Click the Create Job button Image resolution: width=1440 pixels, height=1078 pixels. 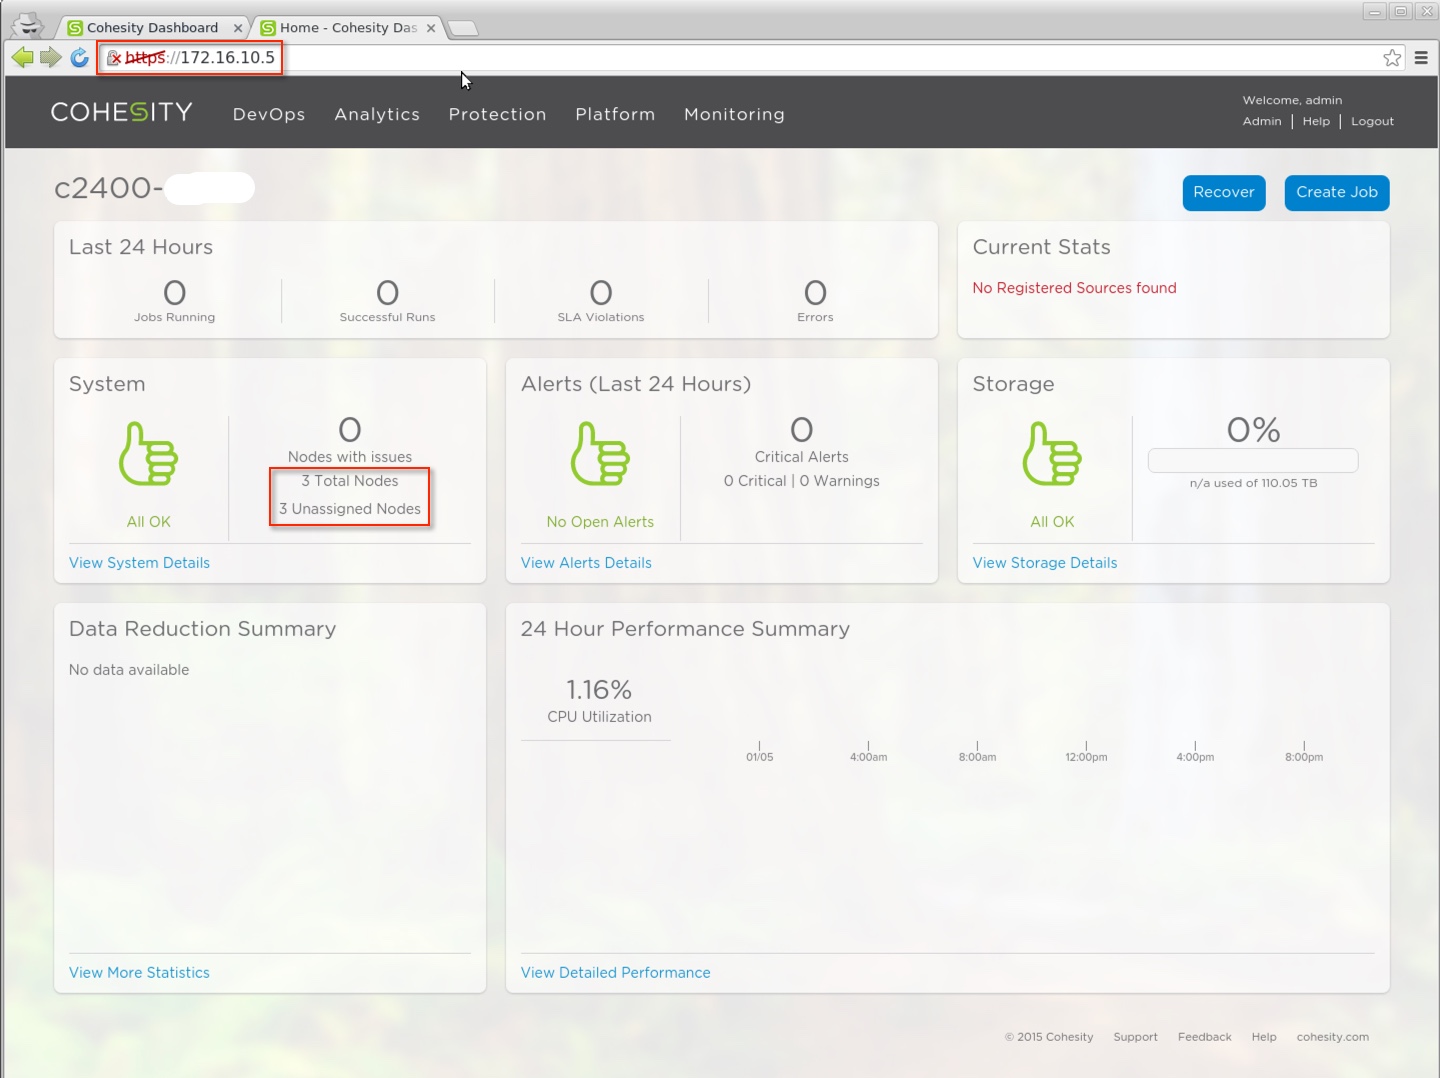coord(1336,192)
